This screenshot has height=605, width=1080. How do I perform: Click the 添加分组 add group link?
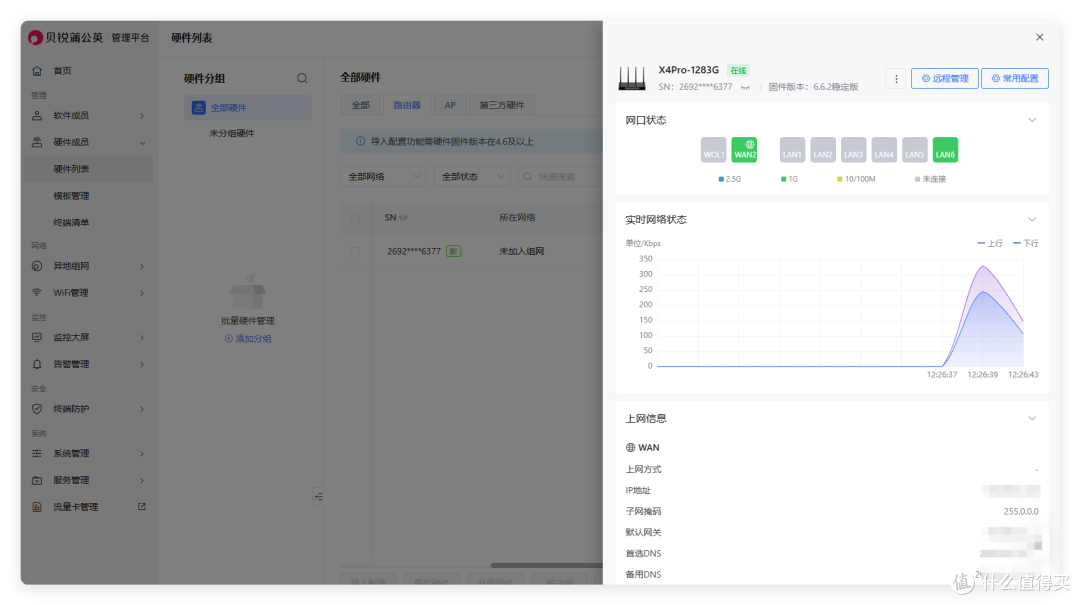tap(248, 339)
